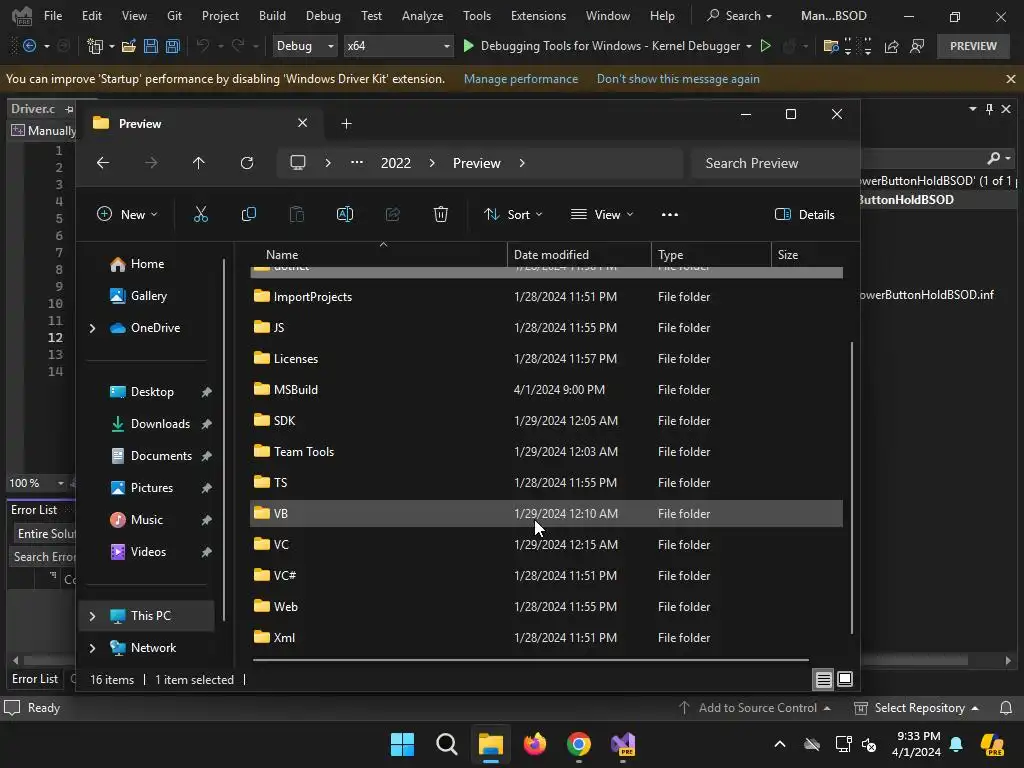Expand OneDrive in navigation pane
Screen dimensions: 1024x768
[93, 328]
